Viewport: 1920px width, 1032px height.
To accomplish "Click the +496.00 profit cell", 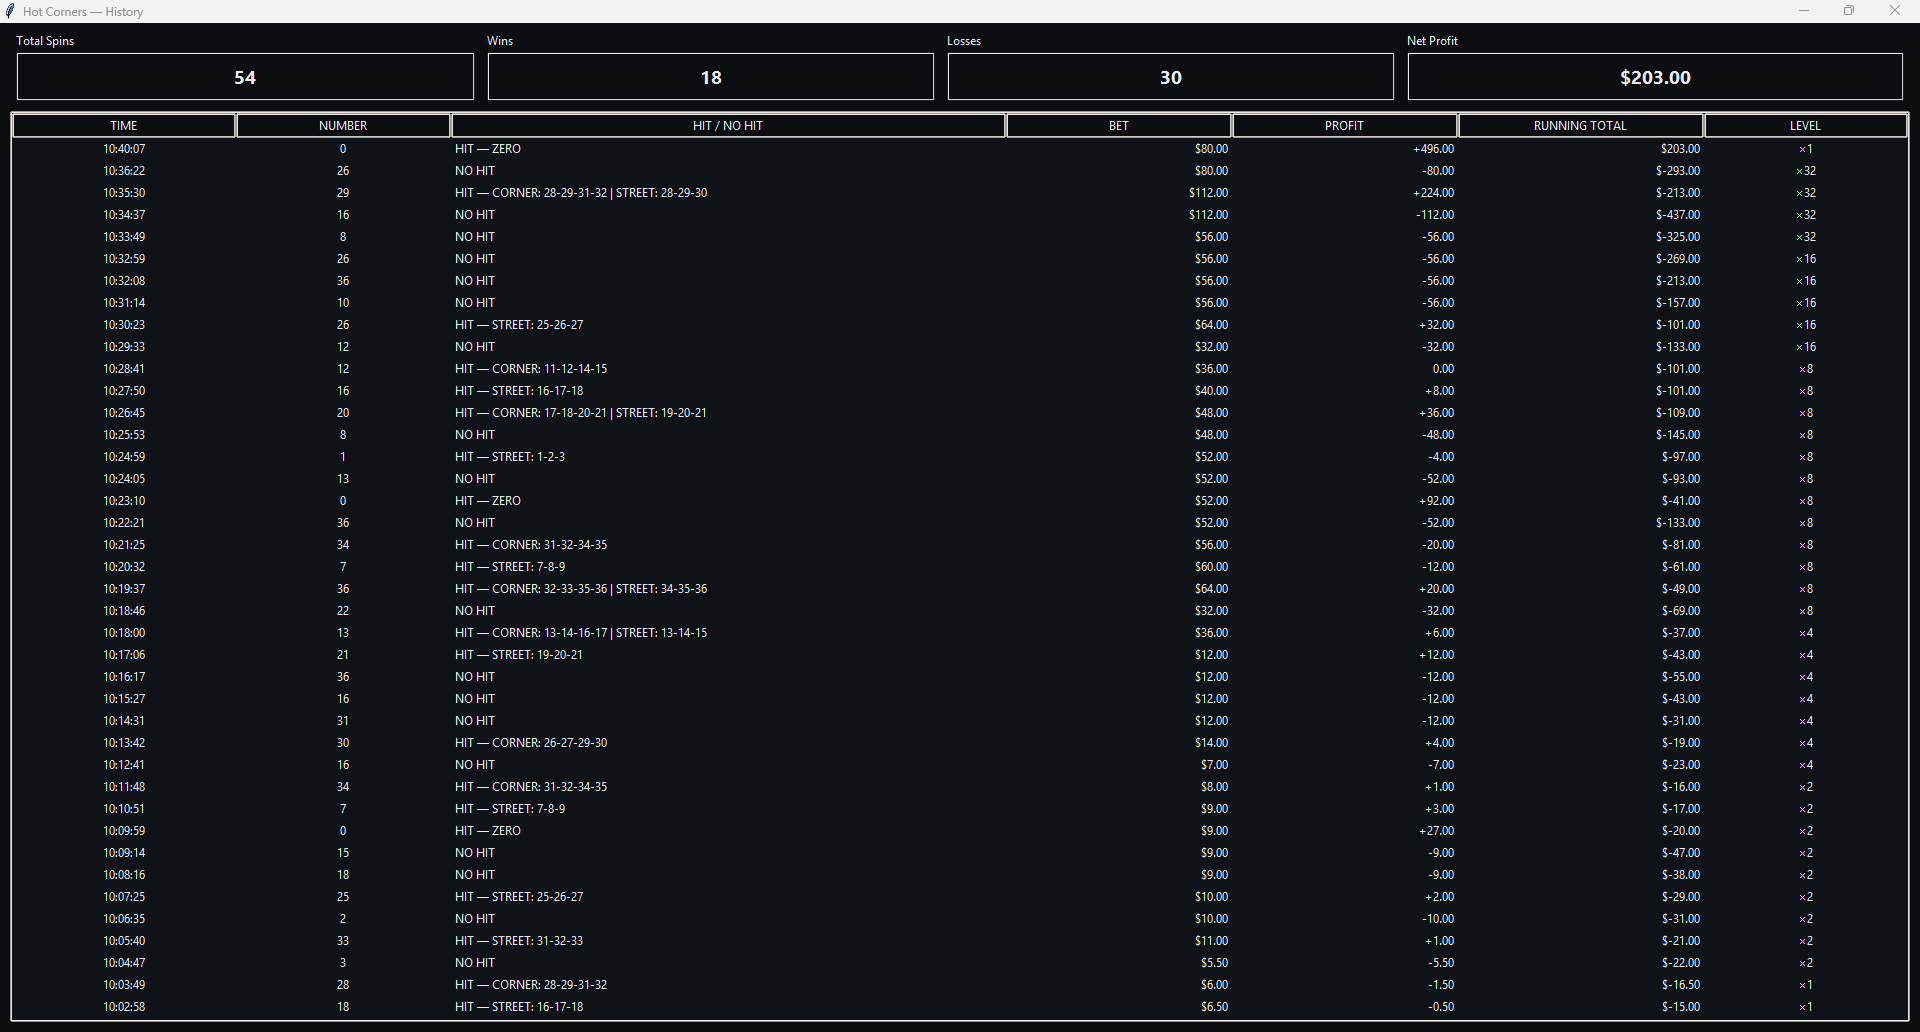I will tap(1433, 149).
